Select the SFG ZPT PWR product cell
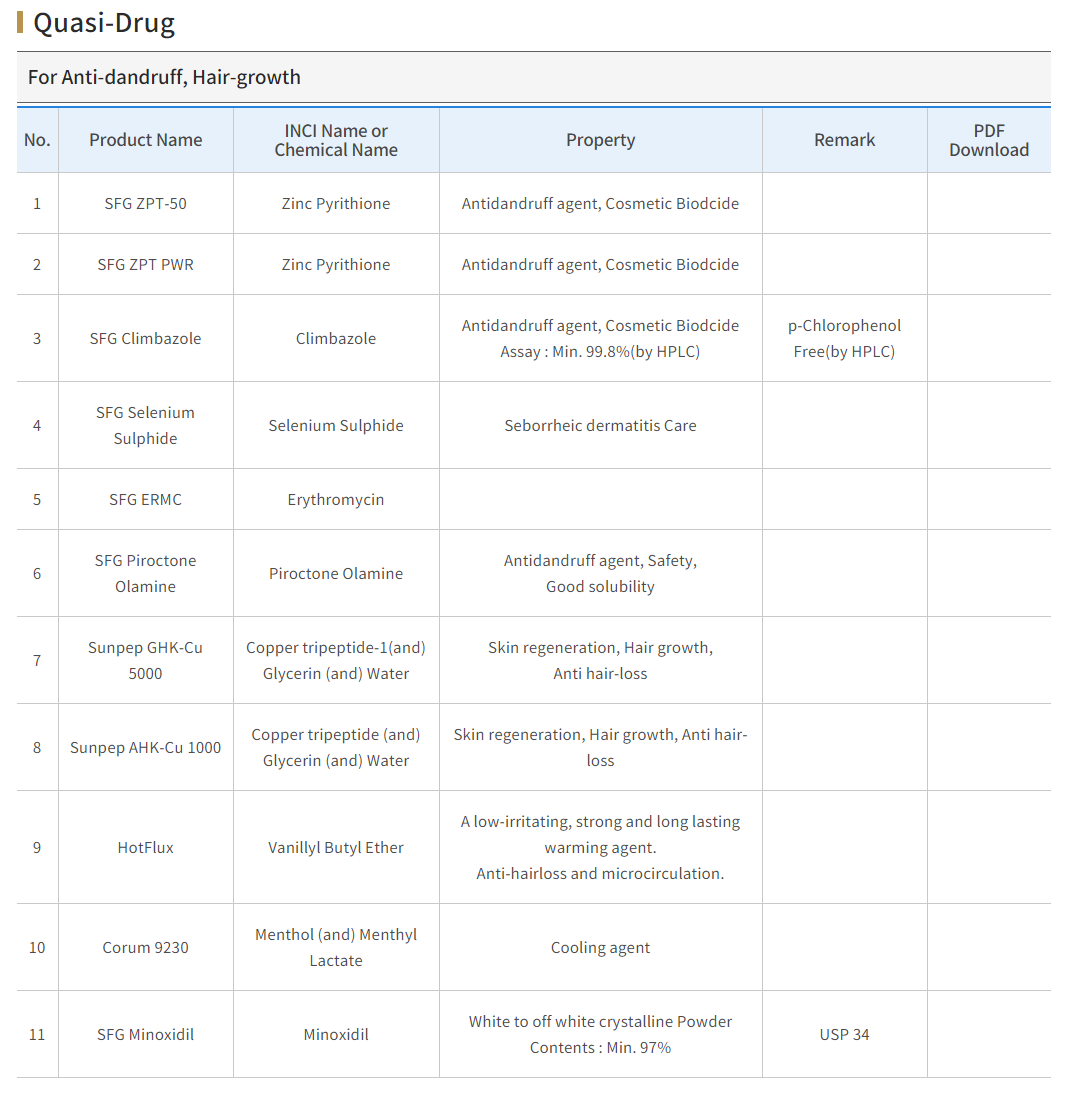Viewport: 1077px width, 1101px height. (x=145, y=265)
